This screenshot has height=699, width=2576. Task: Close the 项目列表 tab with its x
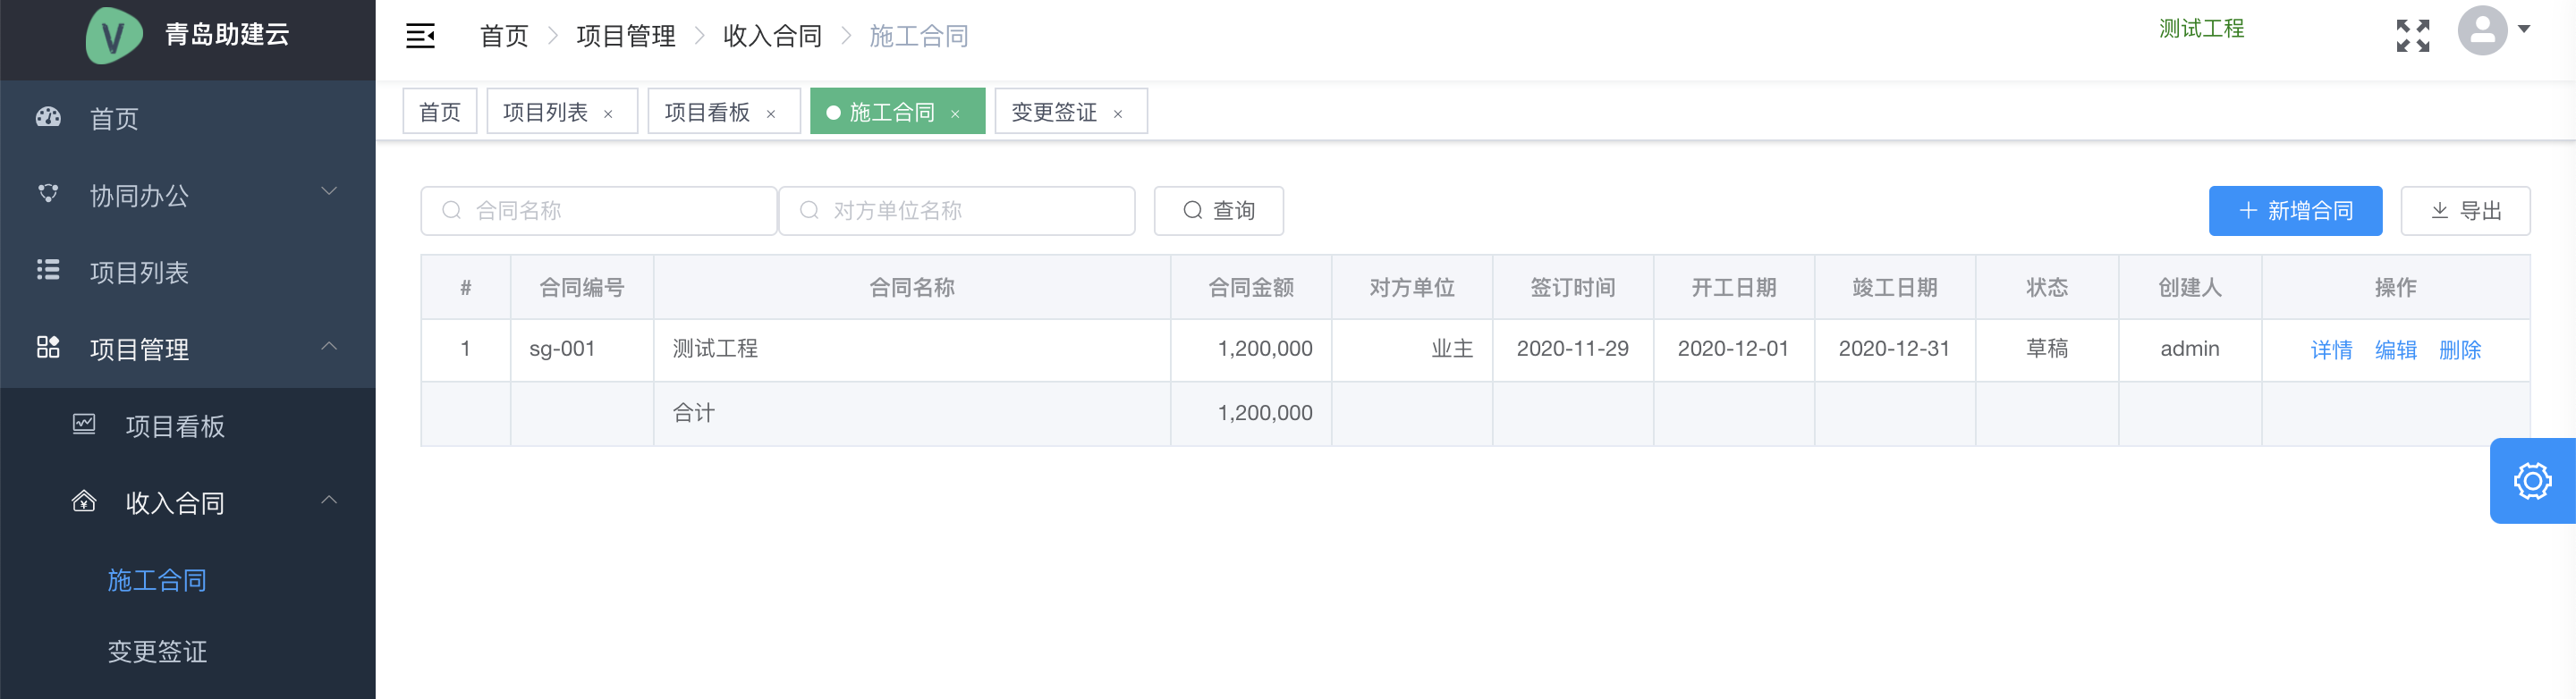[x=608, y=114]
